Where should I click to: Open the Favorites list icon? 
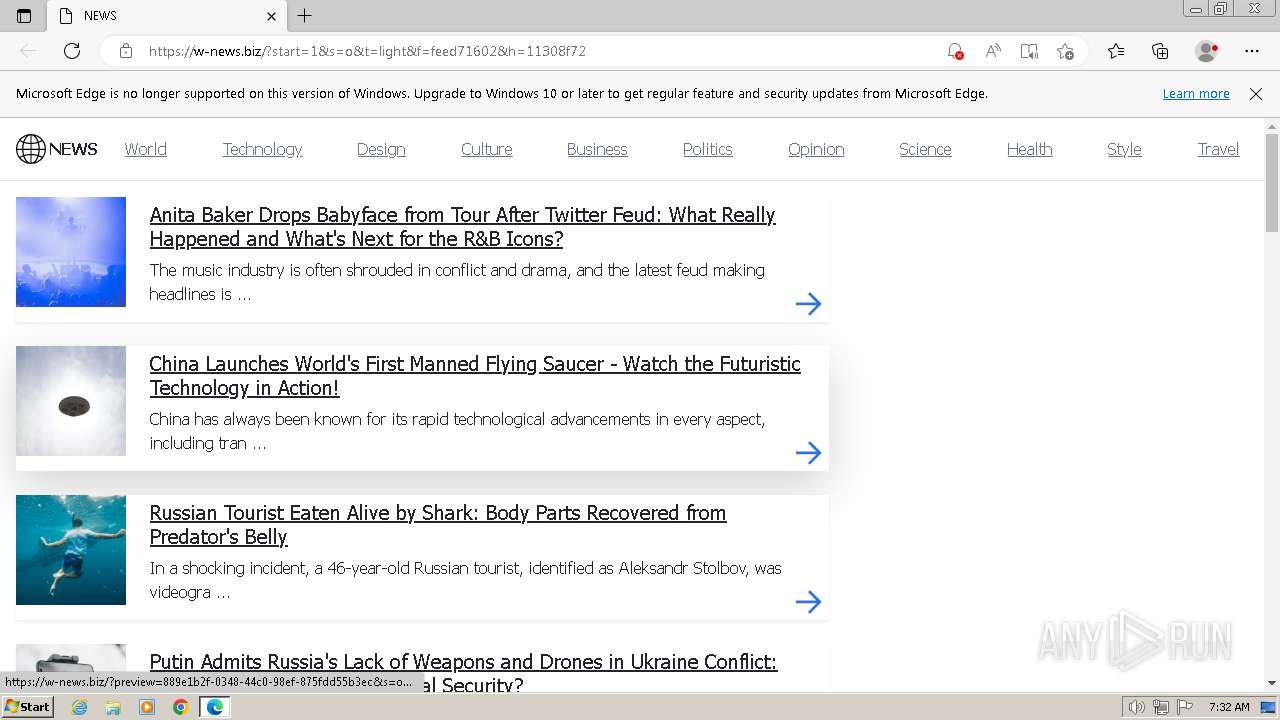pyautogui.click(x=1116, y=51)
